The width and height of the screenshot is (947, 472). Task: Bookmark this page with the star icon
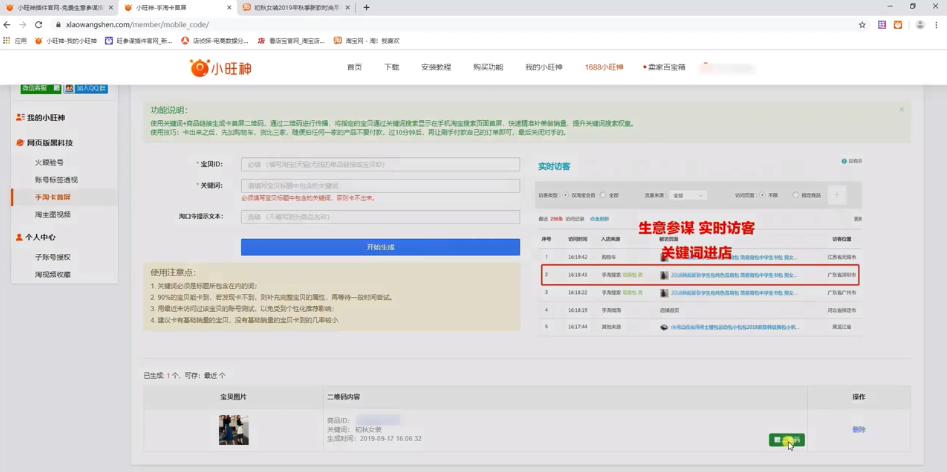(862, 25)
